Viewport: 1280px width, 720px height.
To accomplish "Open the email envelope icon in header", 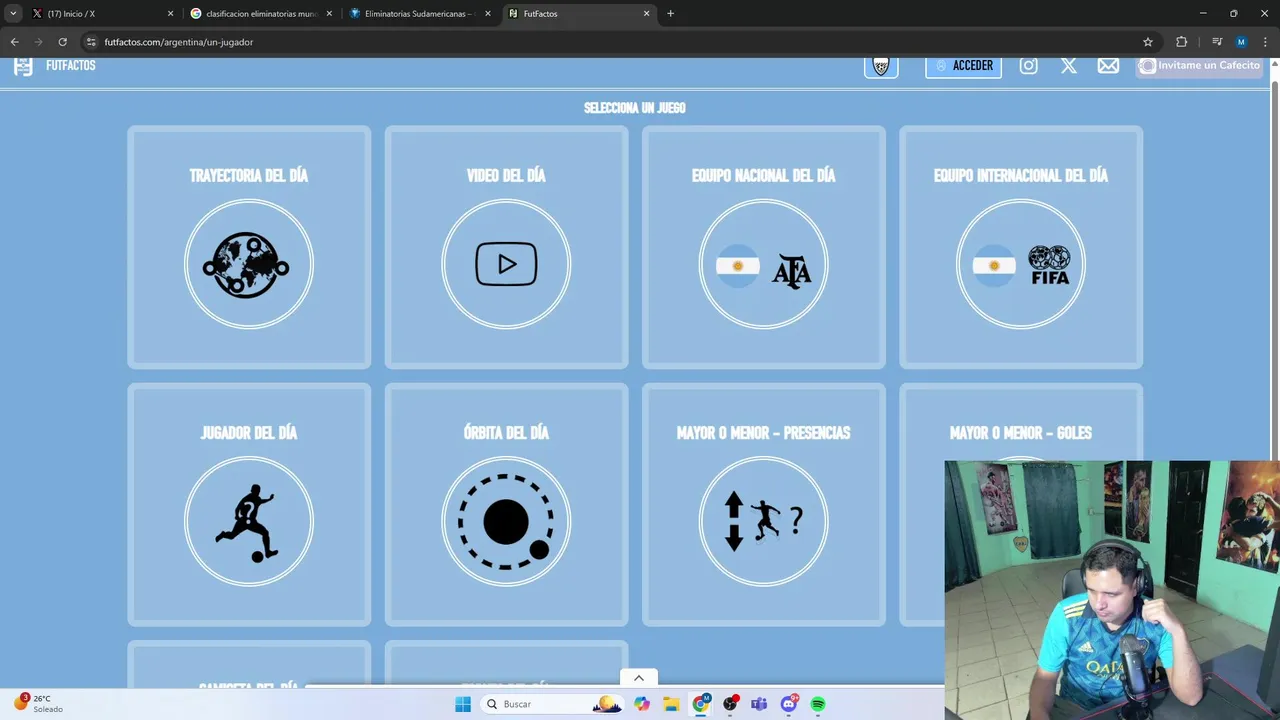I will tap(1108, 66).
